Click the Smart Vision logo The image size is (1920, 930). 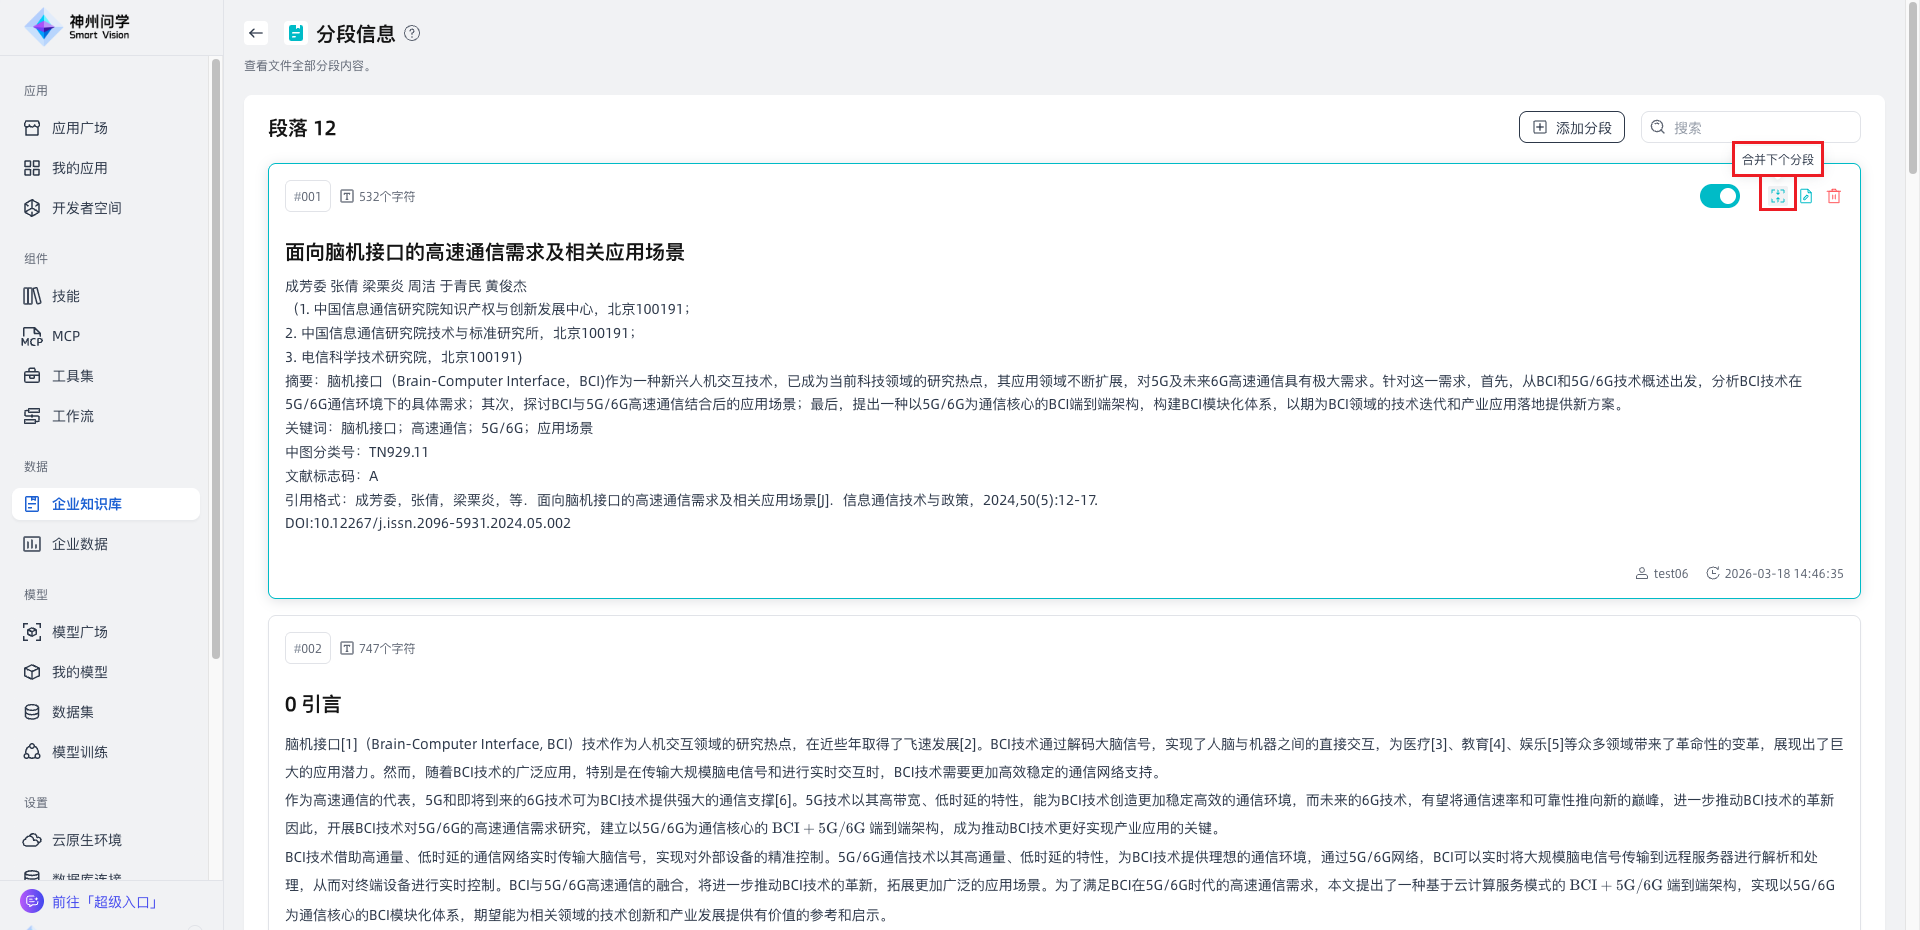click(78, 27)
